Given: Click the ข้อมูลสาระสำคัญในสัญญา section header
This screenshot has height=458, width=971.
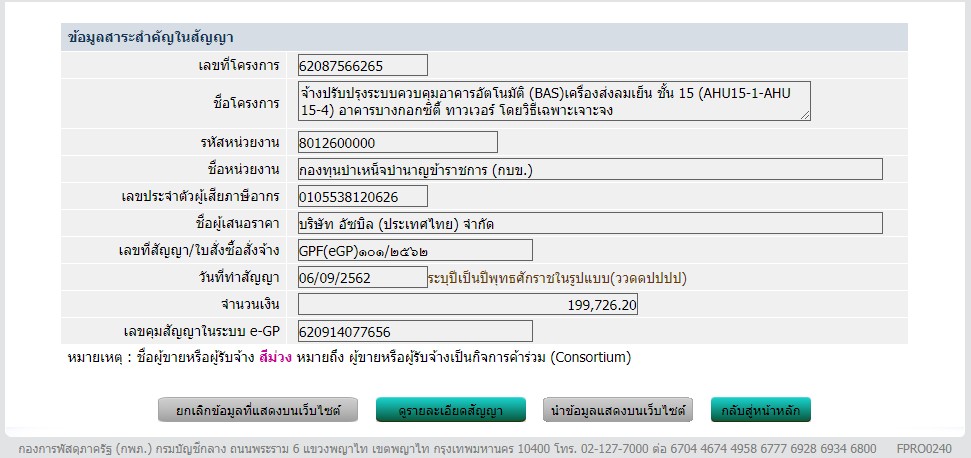Looking at the screenshot, I should [x=150, y=38].
